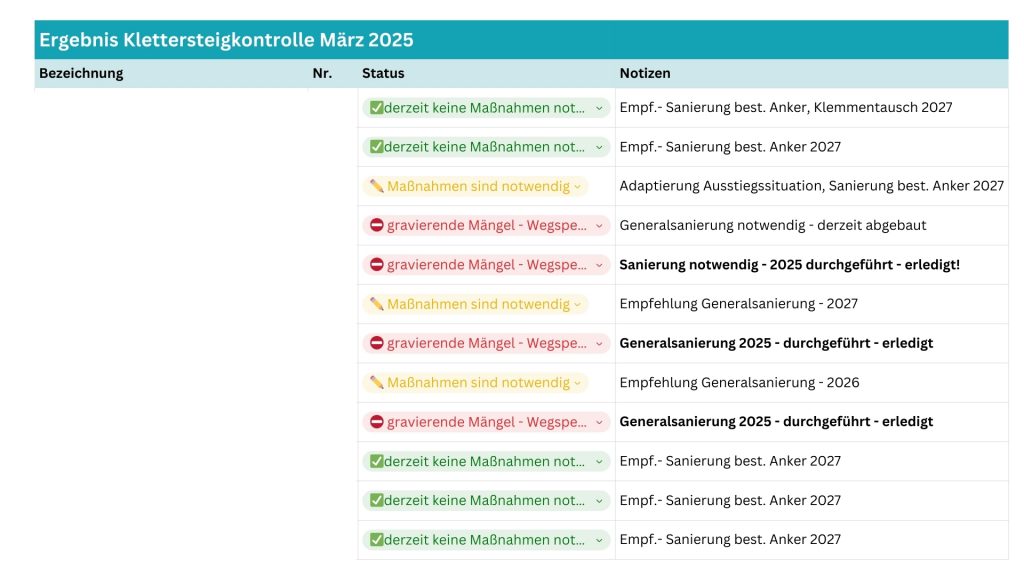The width and height of the screenshot is (1024, 576).
Task: Click the Status column header
Action: click(x=383, y=73)
